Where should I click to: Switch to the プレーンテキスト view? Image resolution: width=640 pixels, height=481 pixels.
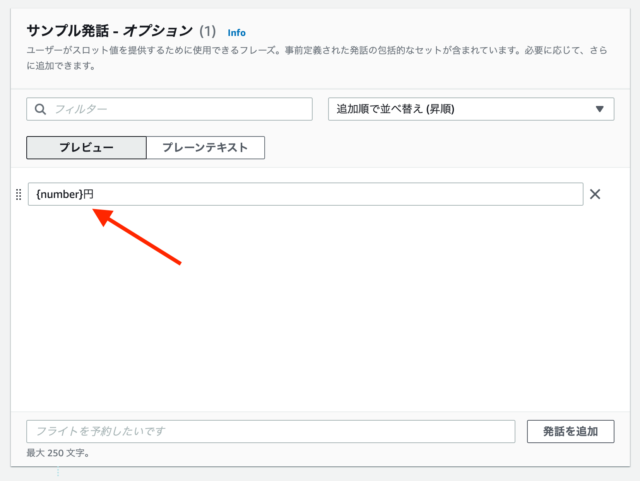coord(205,148)
